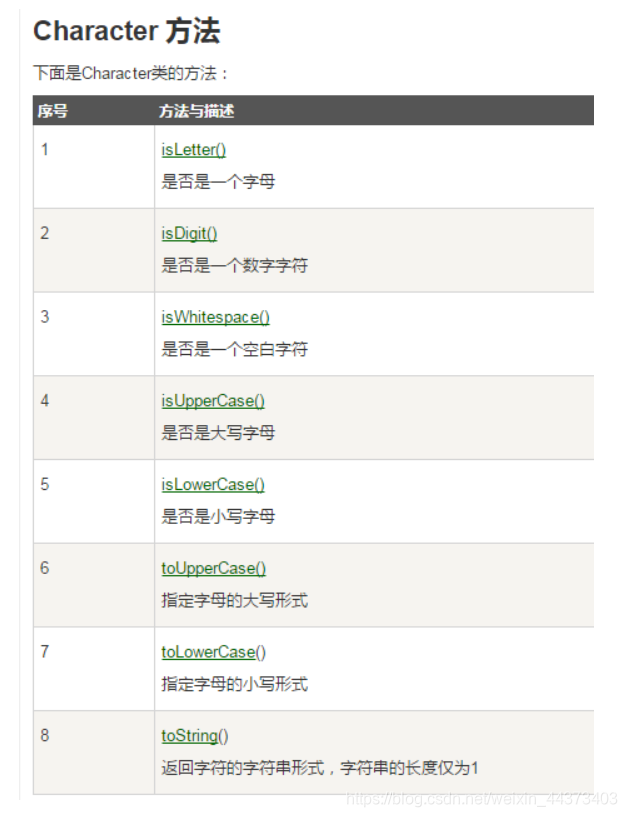Select the description 是否是一个数字字符
Image resolution: width=627 pixels, height=817 pixels.
pyautogui.click(x=235, y=265)
